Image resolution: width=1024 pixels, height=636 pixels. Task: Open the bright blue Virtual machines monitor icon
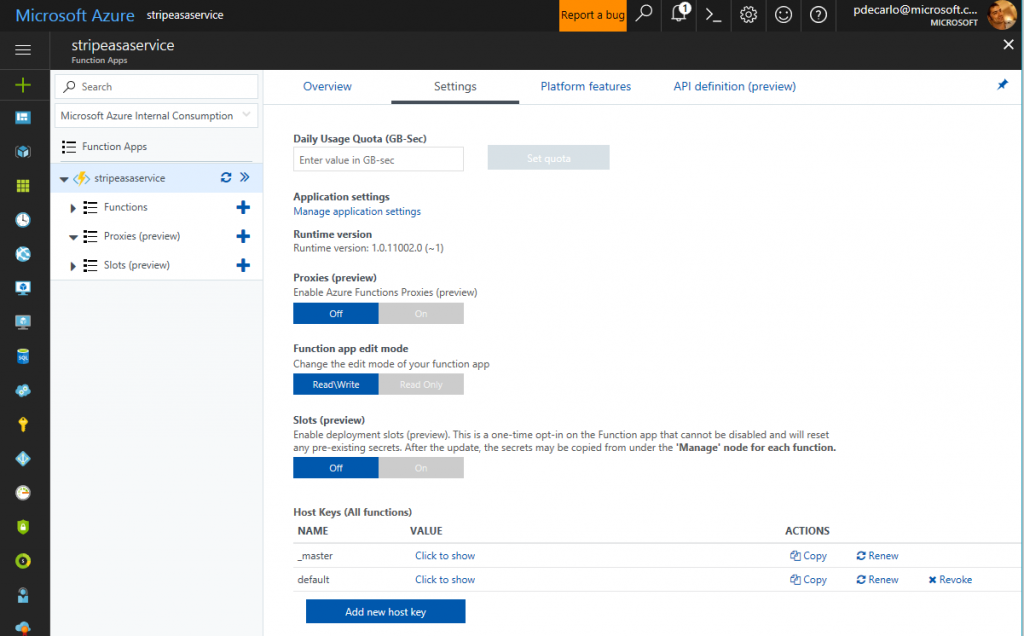[x=23, y=288]
